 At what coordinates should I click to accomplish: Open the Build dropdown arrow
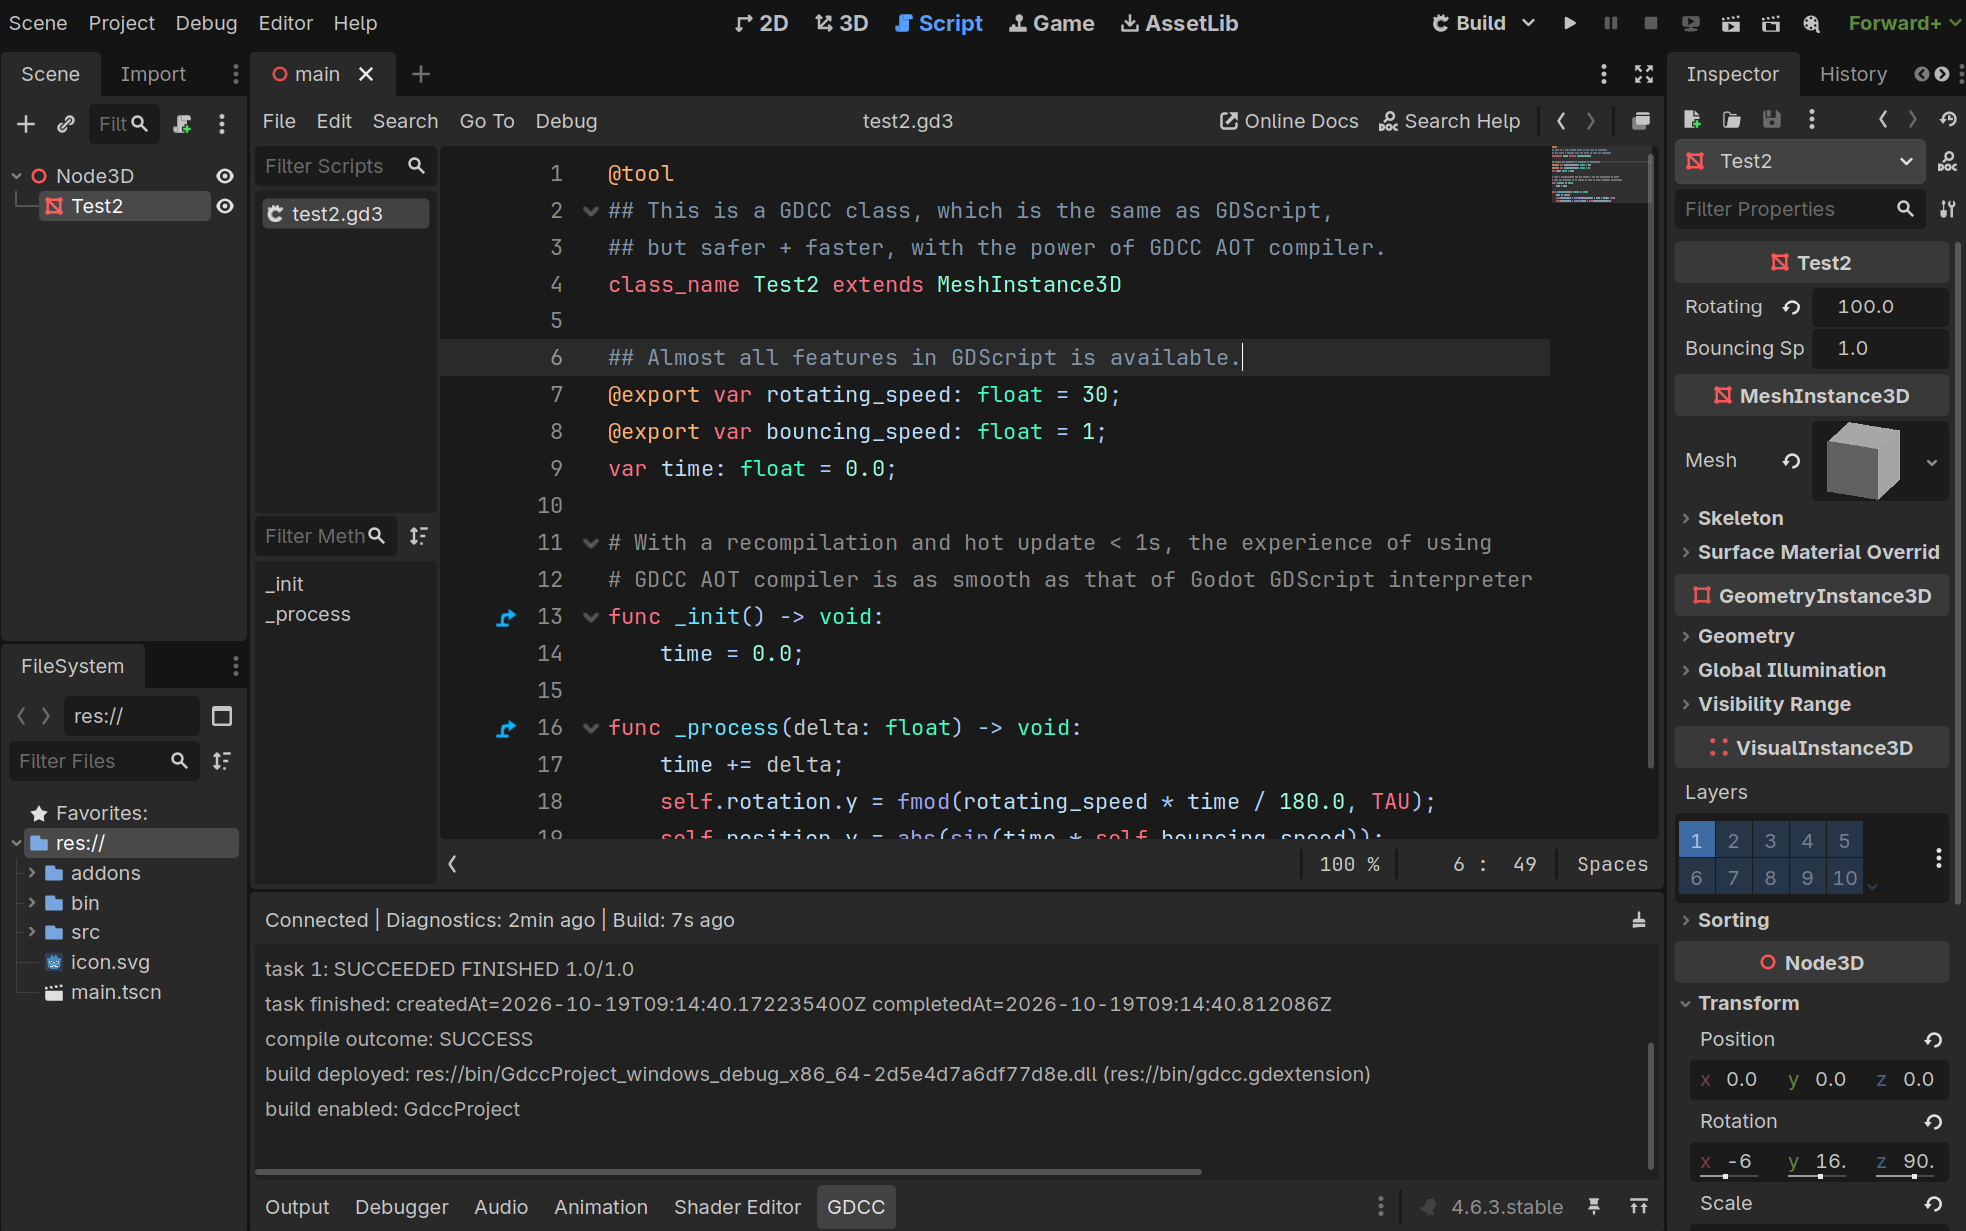[1528, 23]
